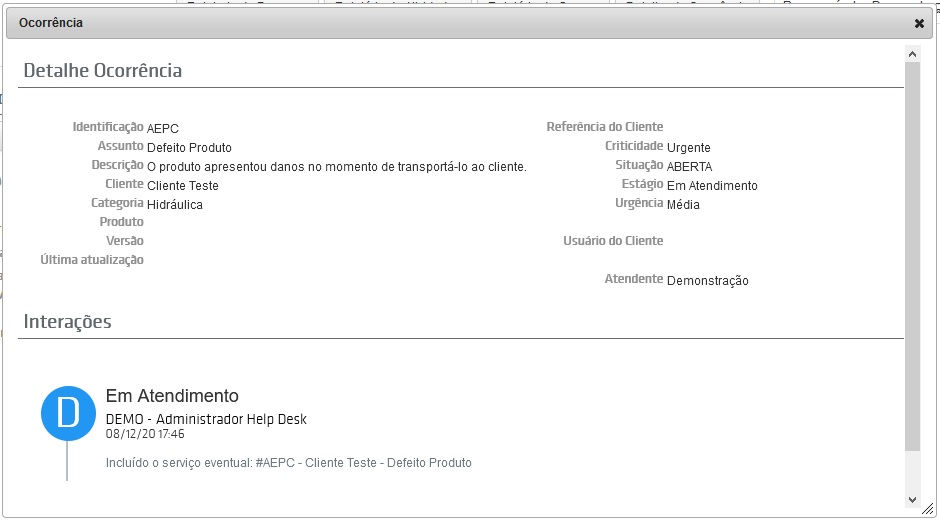
Task: Click the Incluído o serviço eventual text
Action: pos(288,463)
